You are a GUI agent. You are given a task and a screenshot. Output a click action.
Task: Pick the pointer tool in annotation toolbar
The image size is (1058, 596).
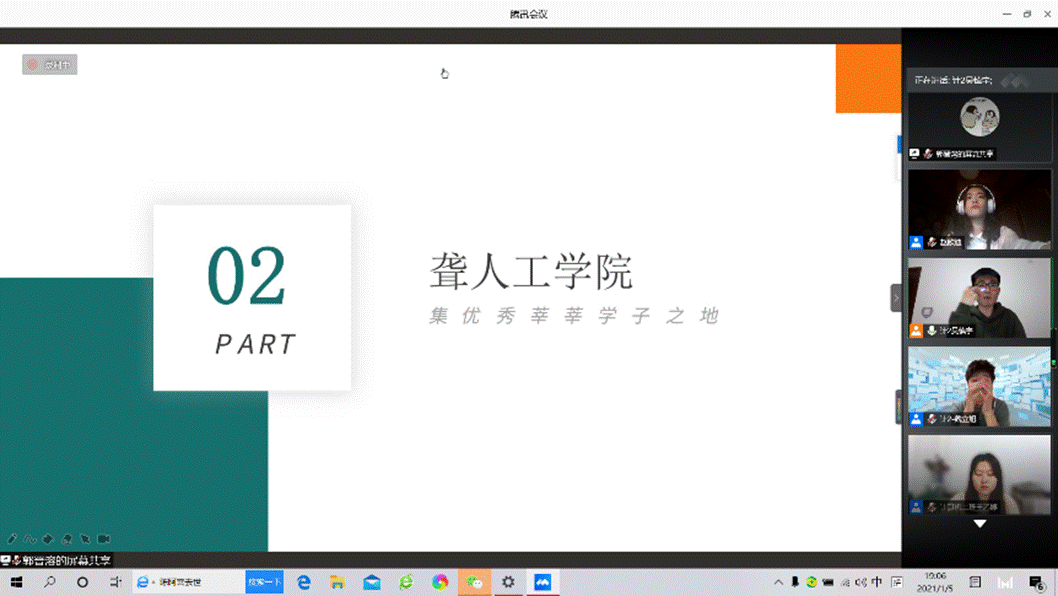coord(85,539)
